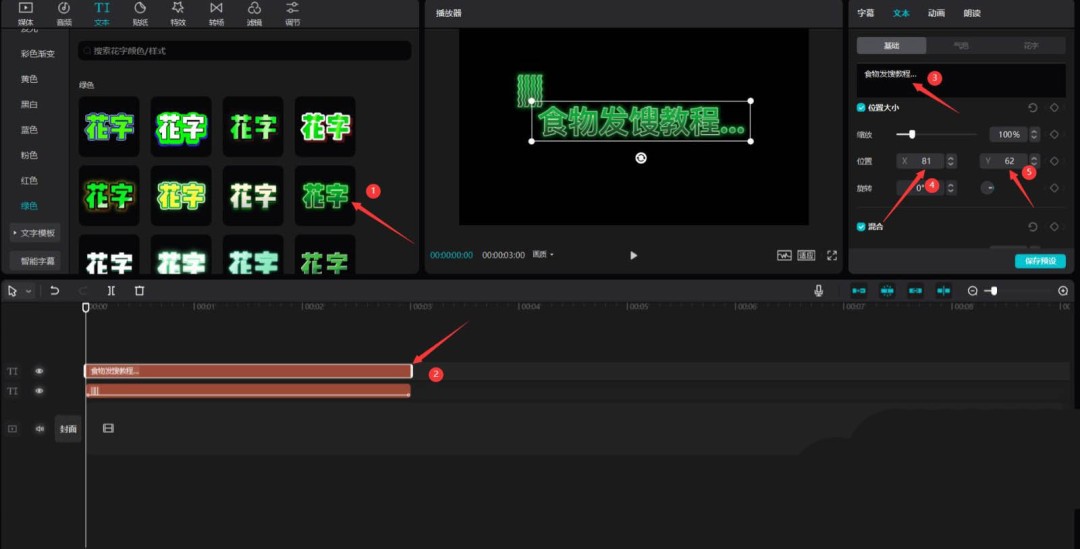Screen dimensions: 1080x549
Task: Click the 食物发馊教程 clip on timeline
Action: (x=248, y=371)
